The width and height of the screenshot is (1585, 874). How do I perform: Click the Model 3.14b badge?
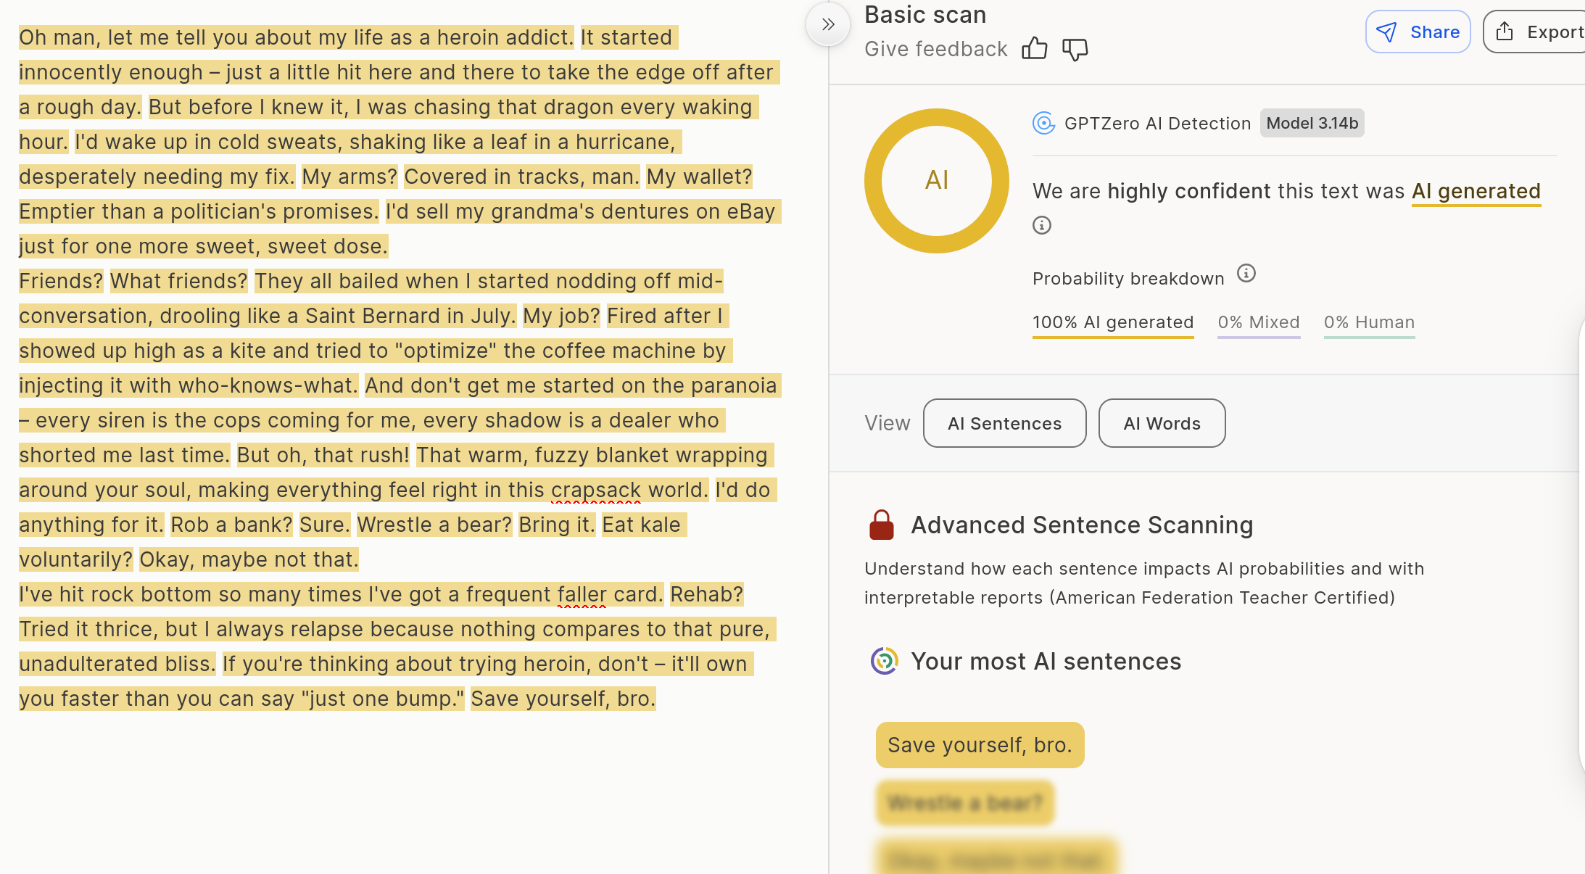click(1312, 123)
